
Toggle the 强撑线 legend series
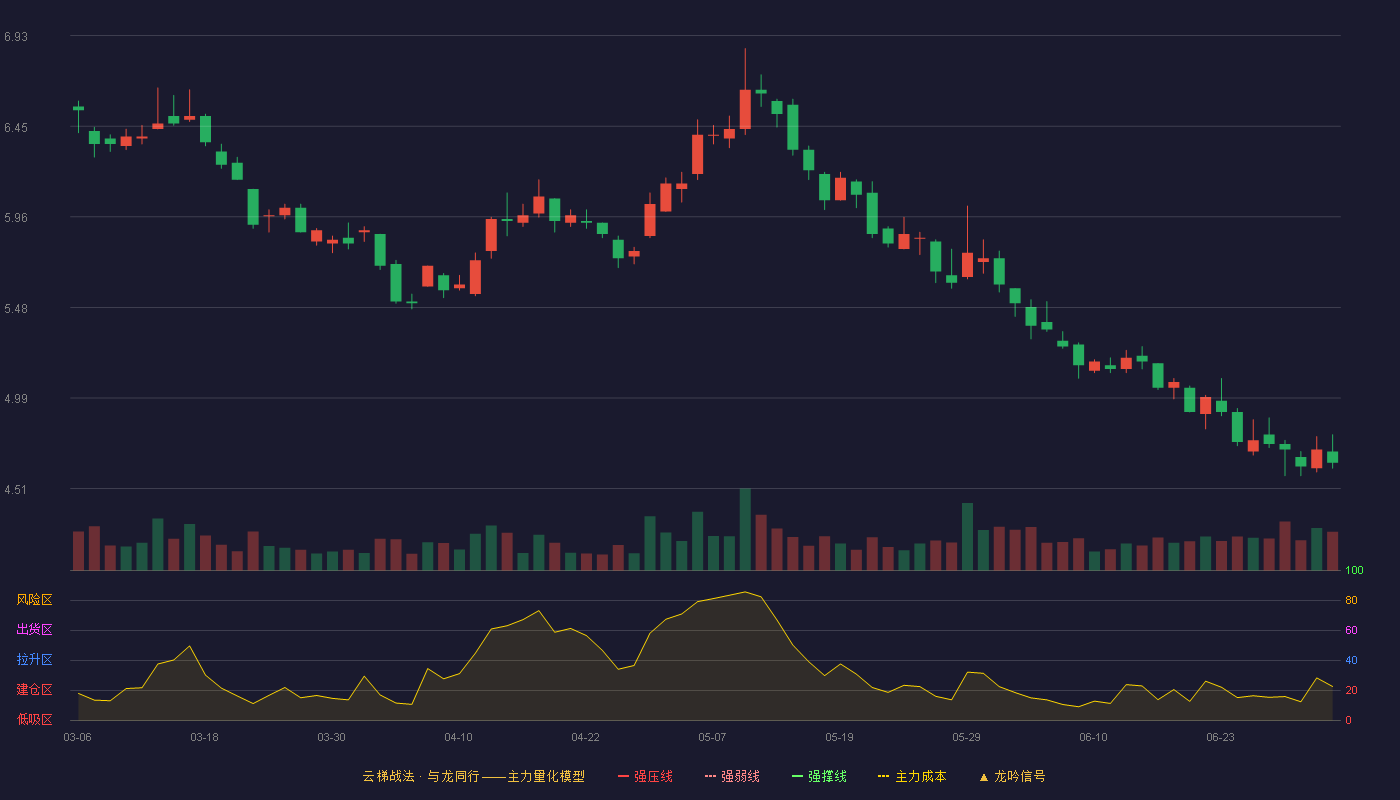pyautogui.click(x=819, y=776)
